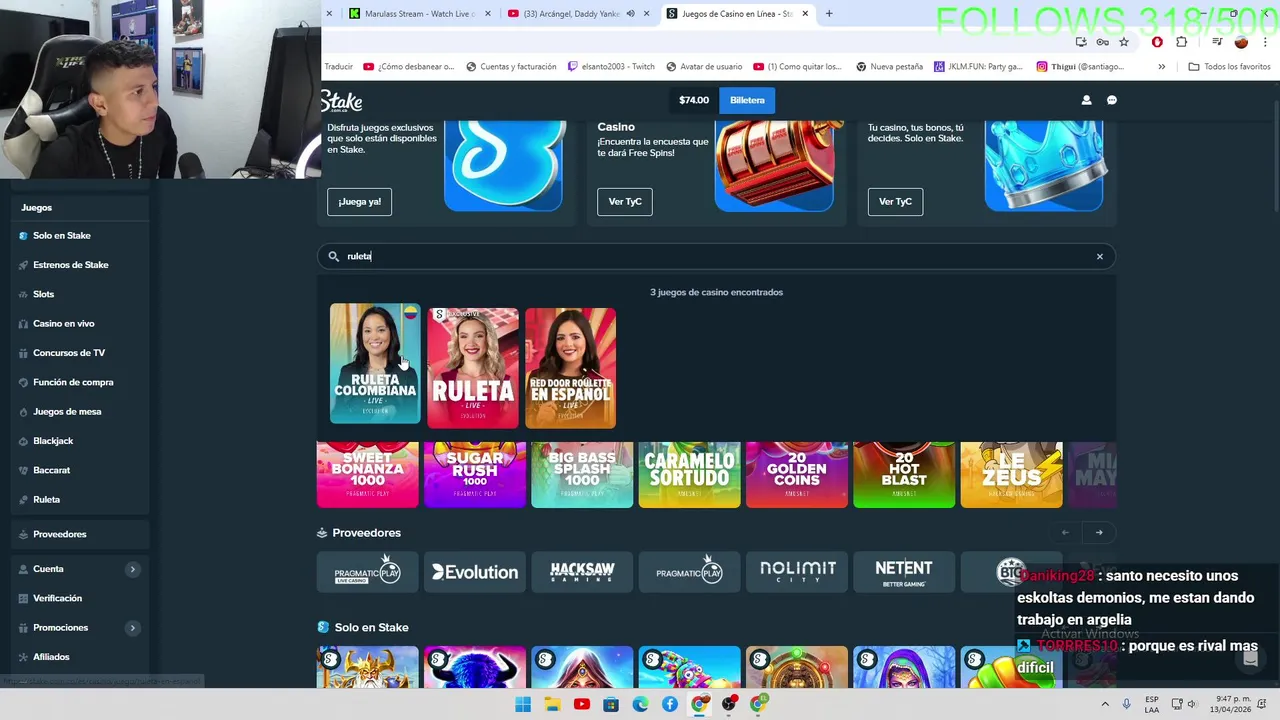
Task: Open Pragmatic Play Live Casino provider
Action: point(368,572)
